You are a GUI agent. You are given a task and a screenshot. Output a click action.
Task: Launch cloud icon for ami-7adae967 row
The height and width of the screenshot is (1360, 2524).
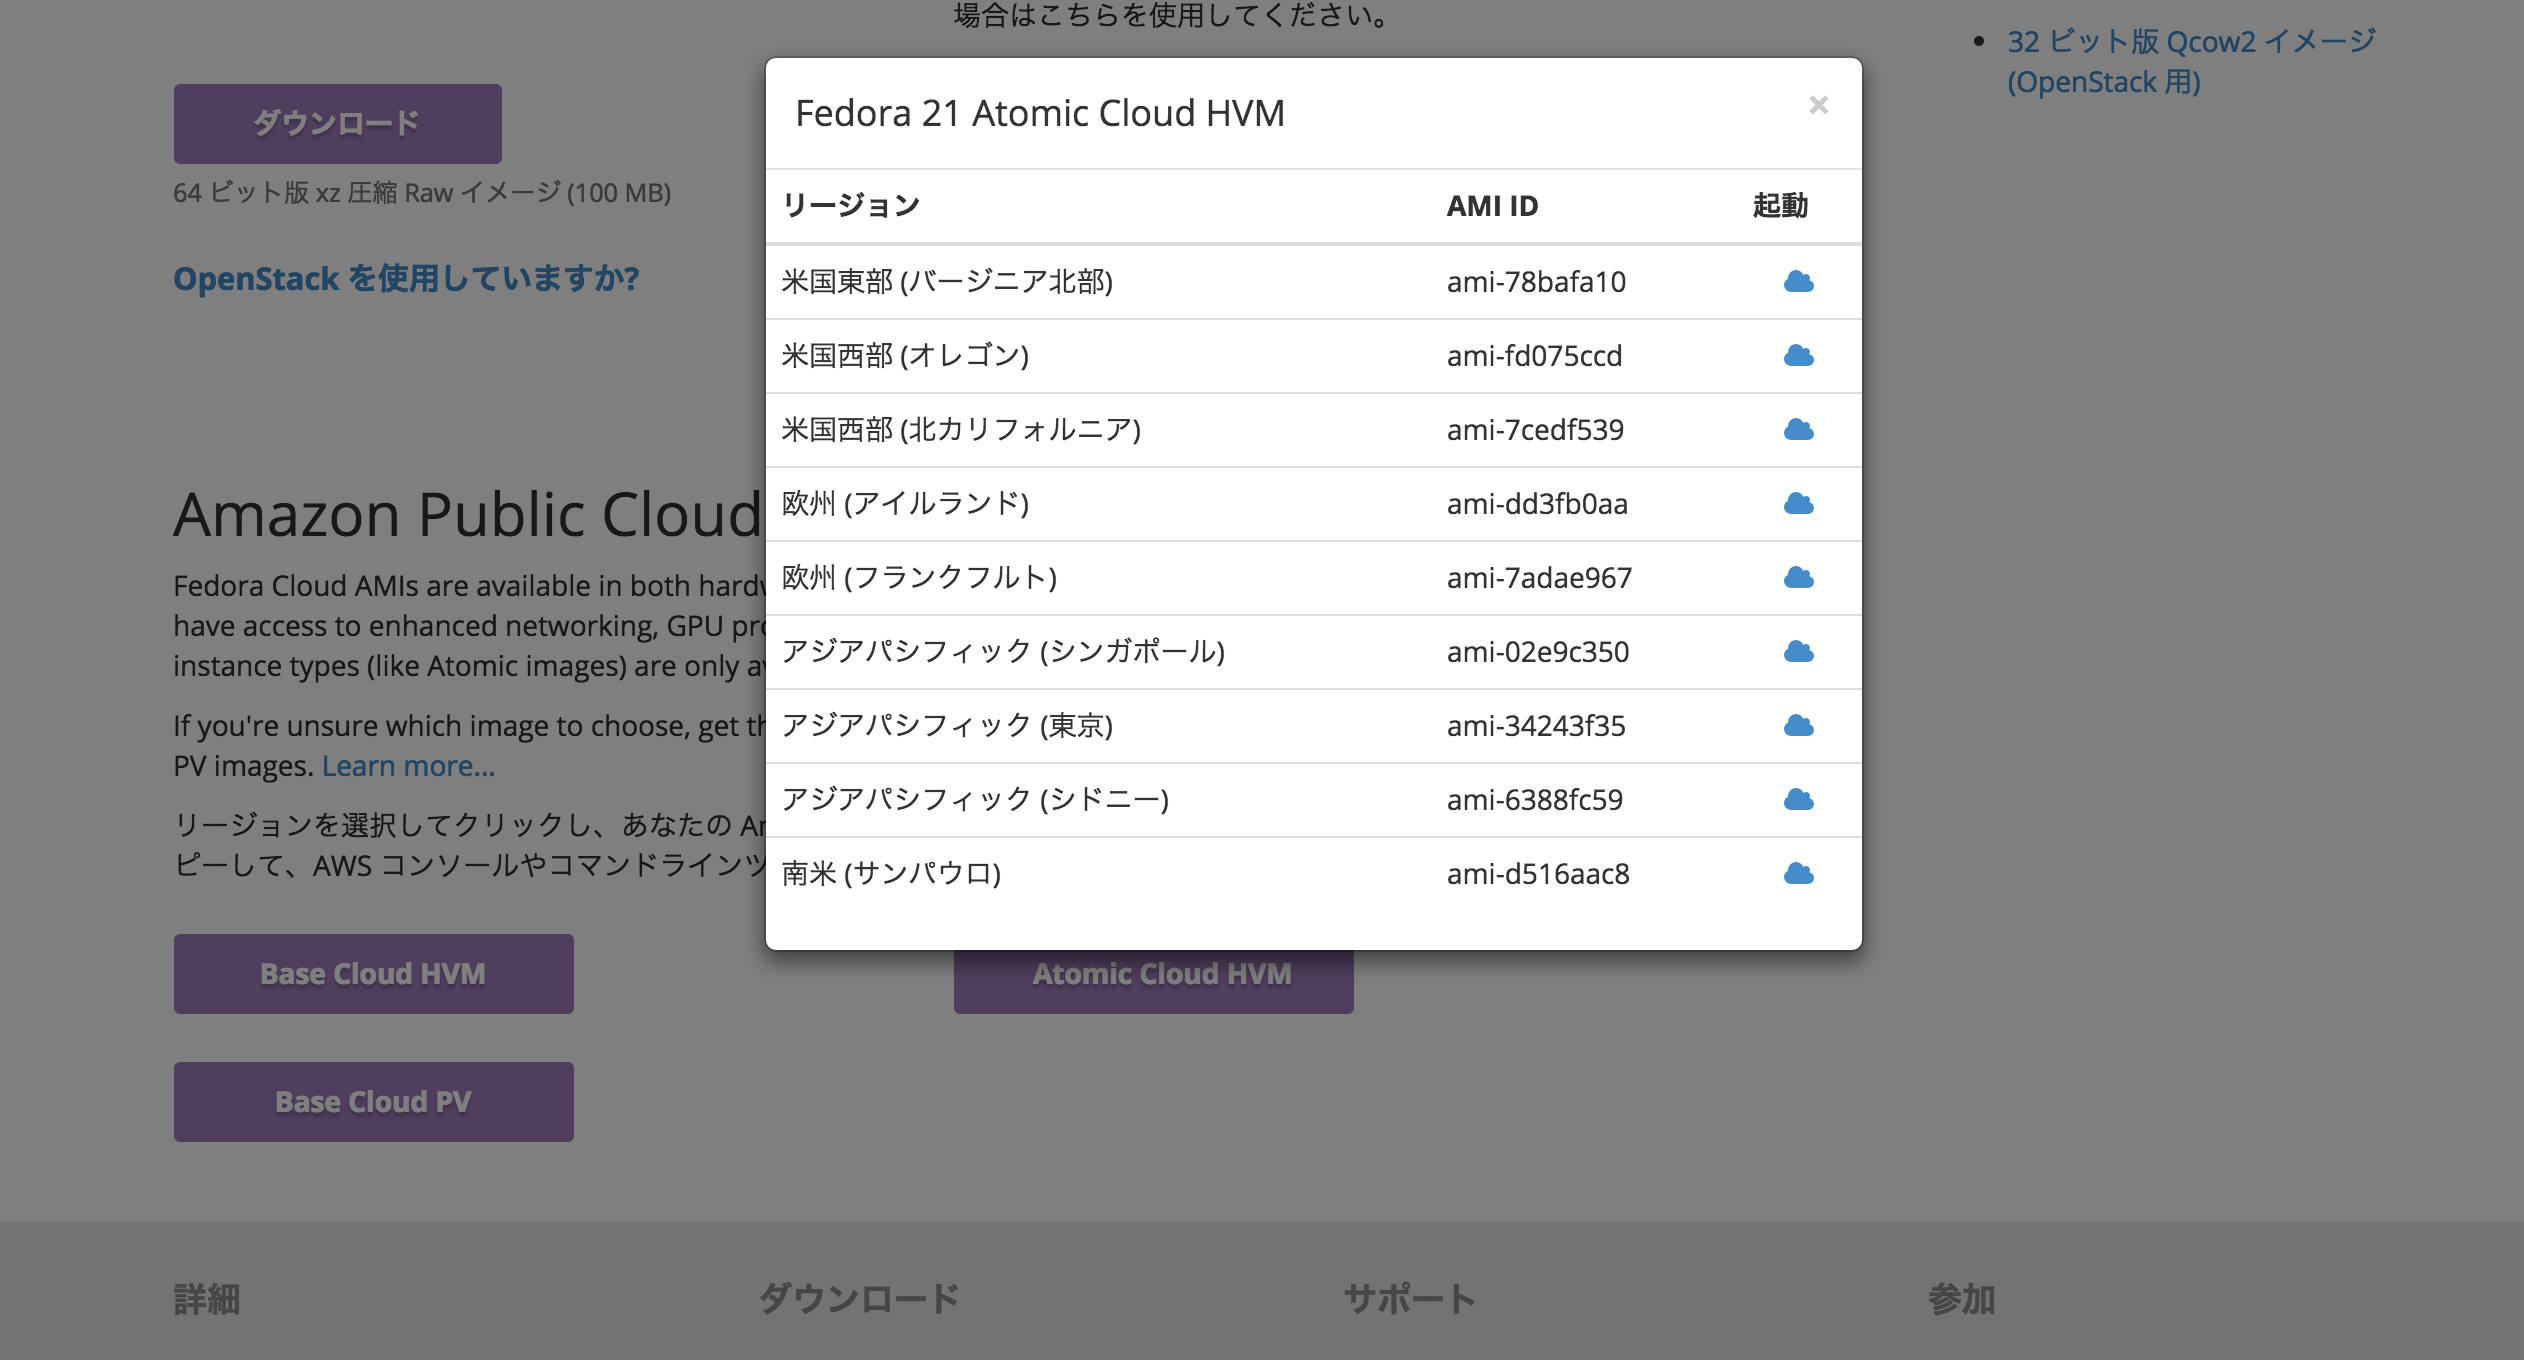point(1798,578)
